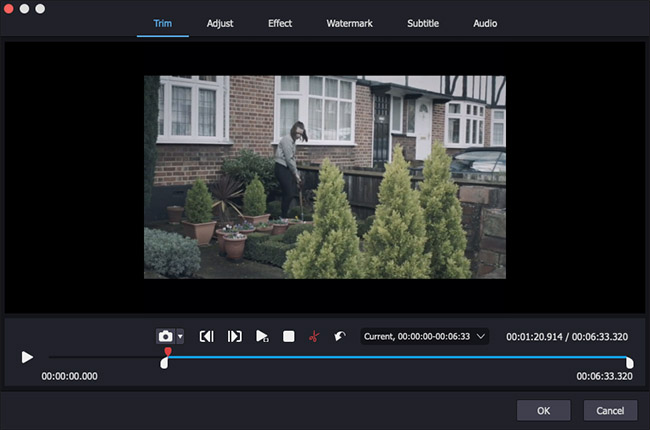
Task: Set trim start with left bracket icon
Action: 206,336
